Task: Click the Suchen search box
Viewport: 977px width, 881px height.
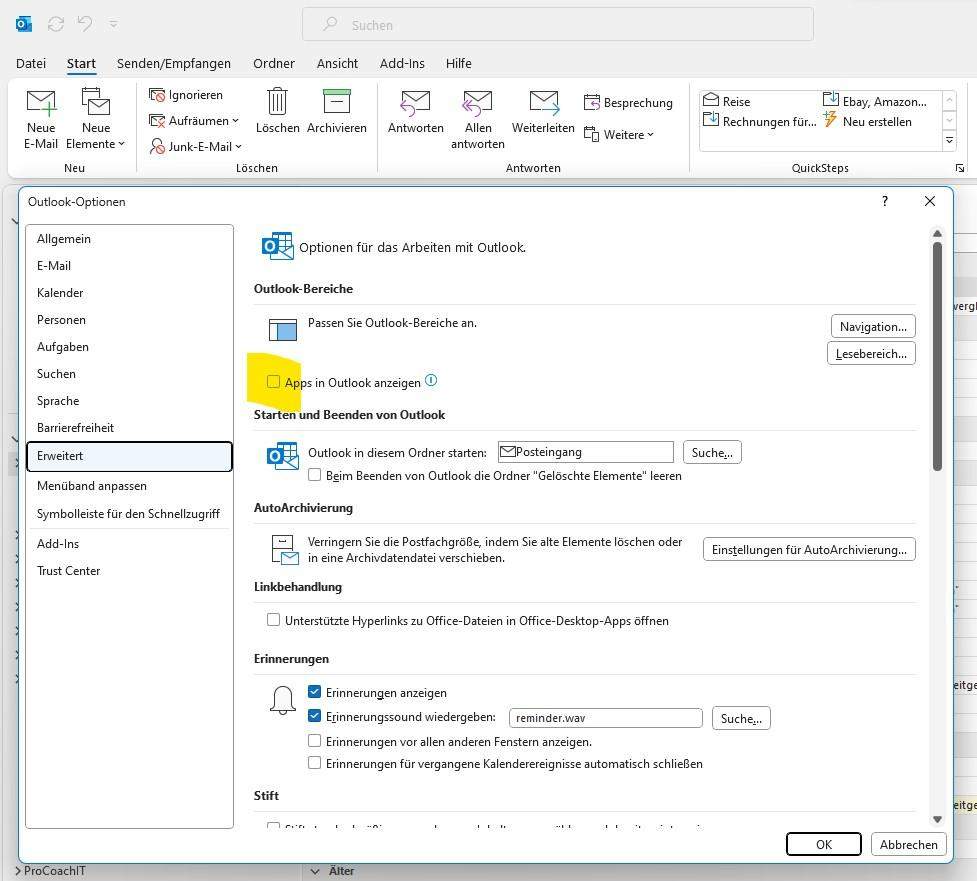Action: click(558, 25)
